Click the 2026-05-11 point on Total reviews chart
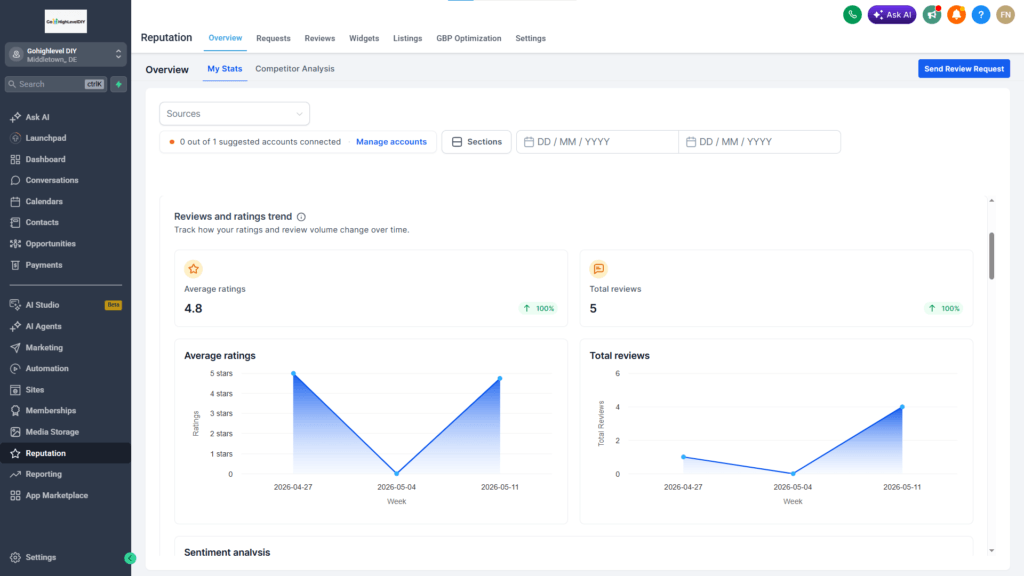 902,407
